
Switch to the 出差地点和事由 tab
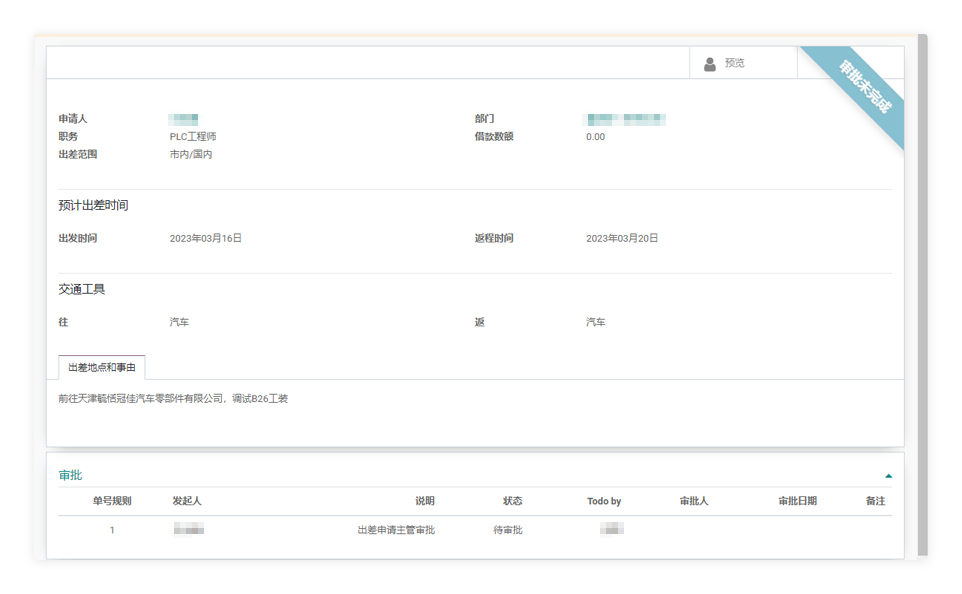click(101, 368)
